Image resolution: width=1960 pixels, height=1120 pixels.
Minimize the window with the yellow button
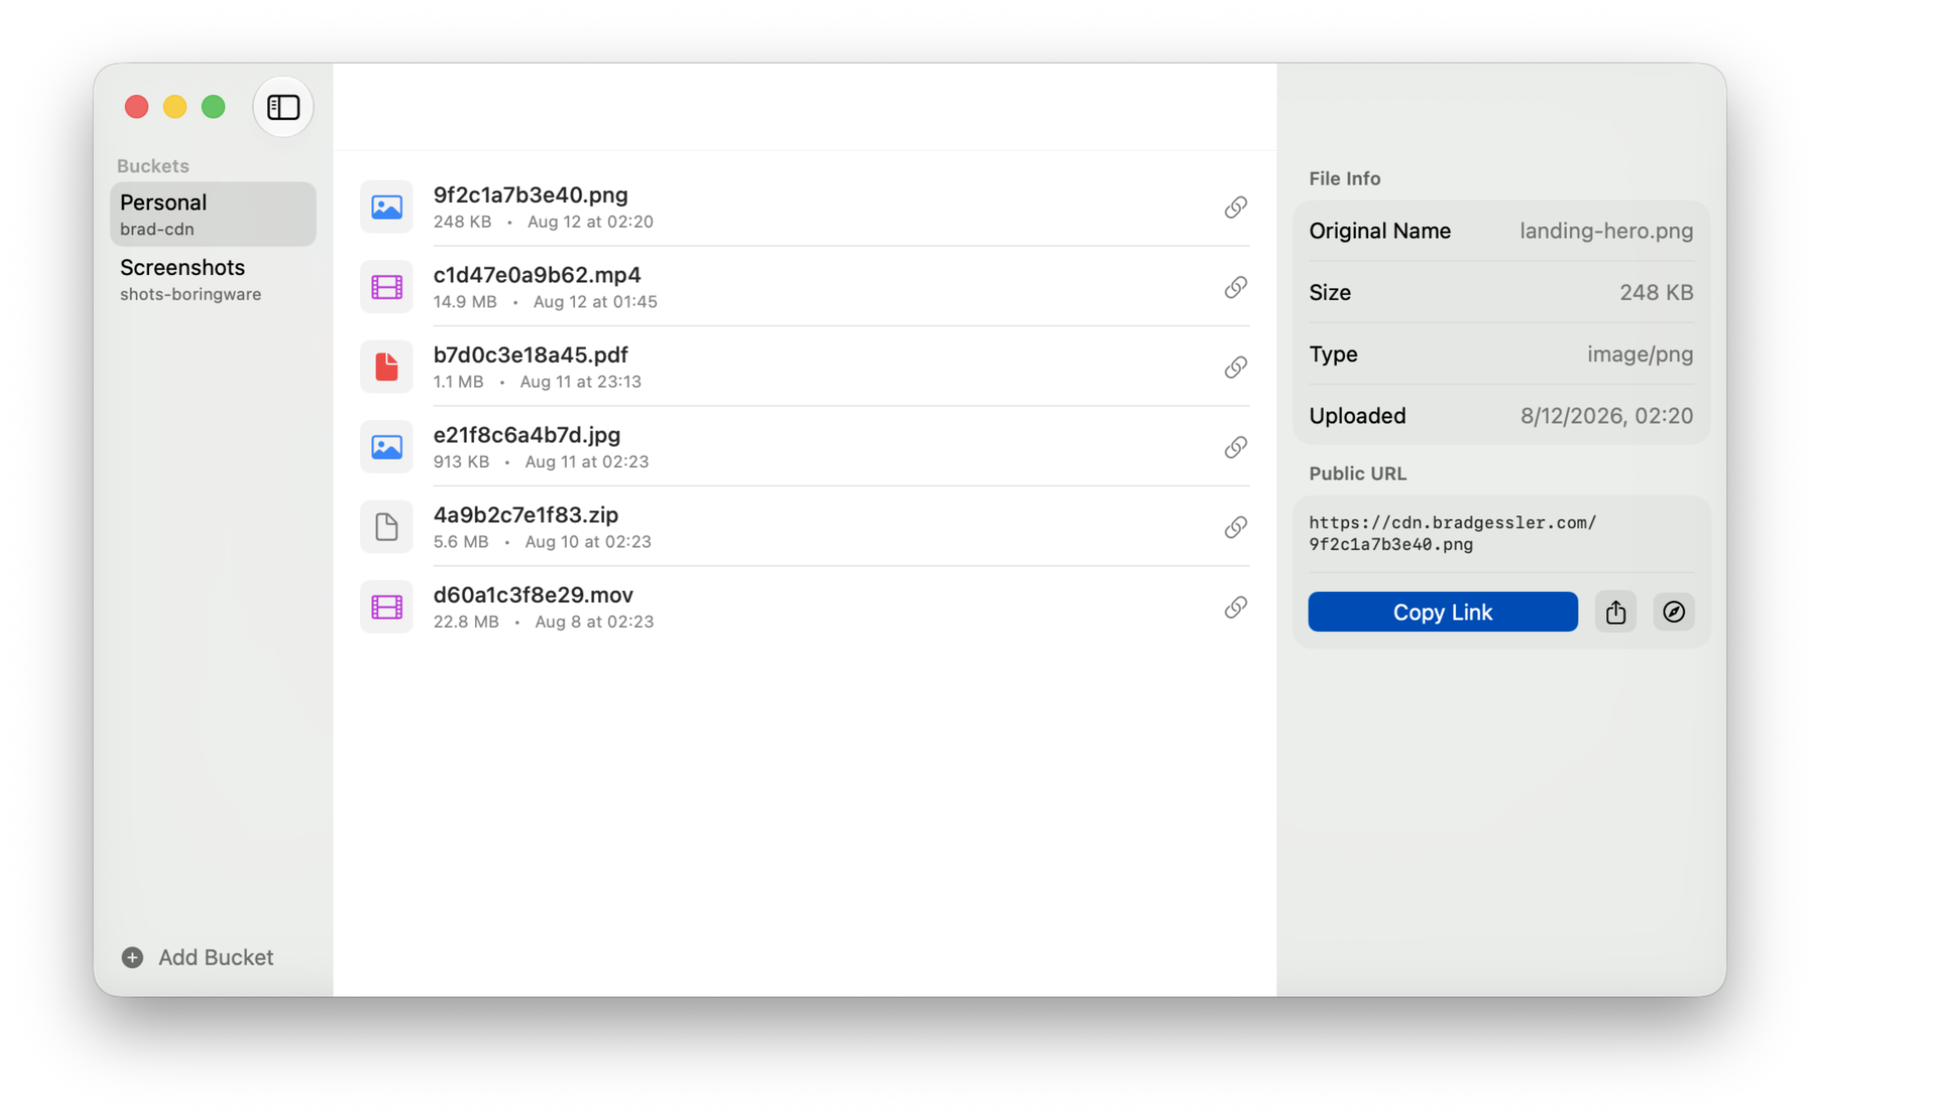[175, 107]
